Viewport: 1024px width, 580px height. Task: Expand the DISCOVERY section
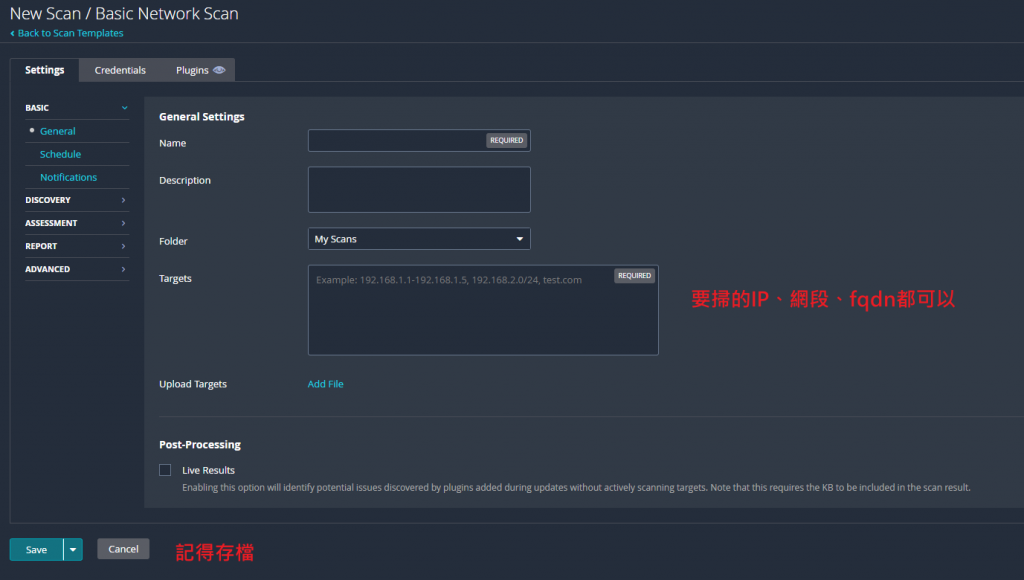(x=76, y=200)
